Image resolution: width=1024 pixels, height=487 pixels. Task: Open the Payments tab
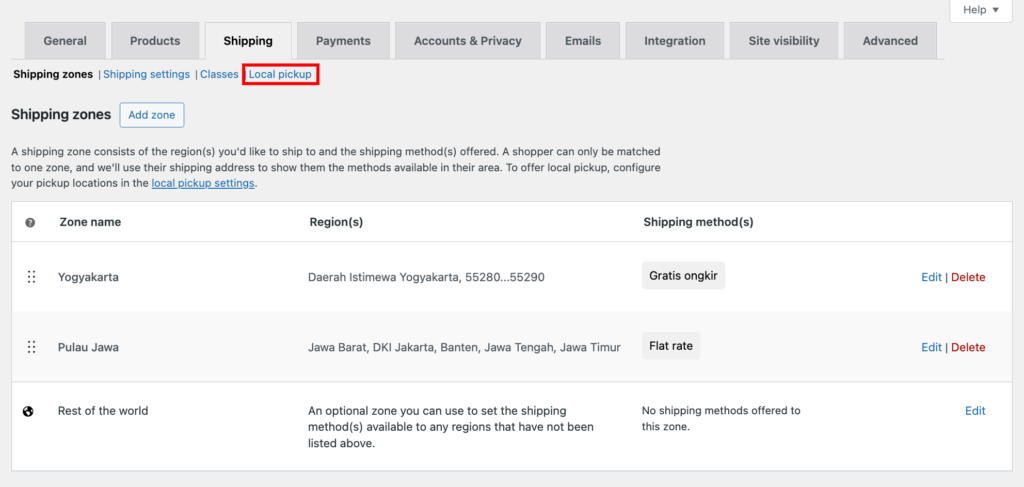pos(343,41)
